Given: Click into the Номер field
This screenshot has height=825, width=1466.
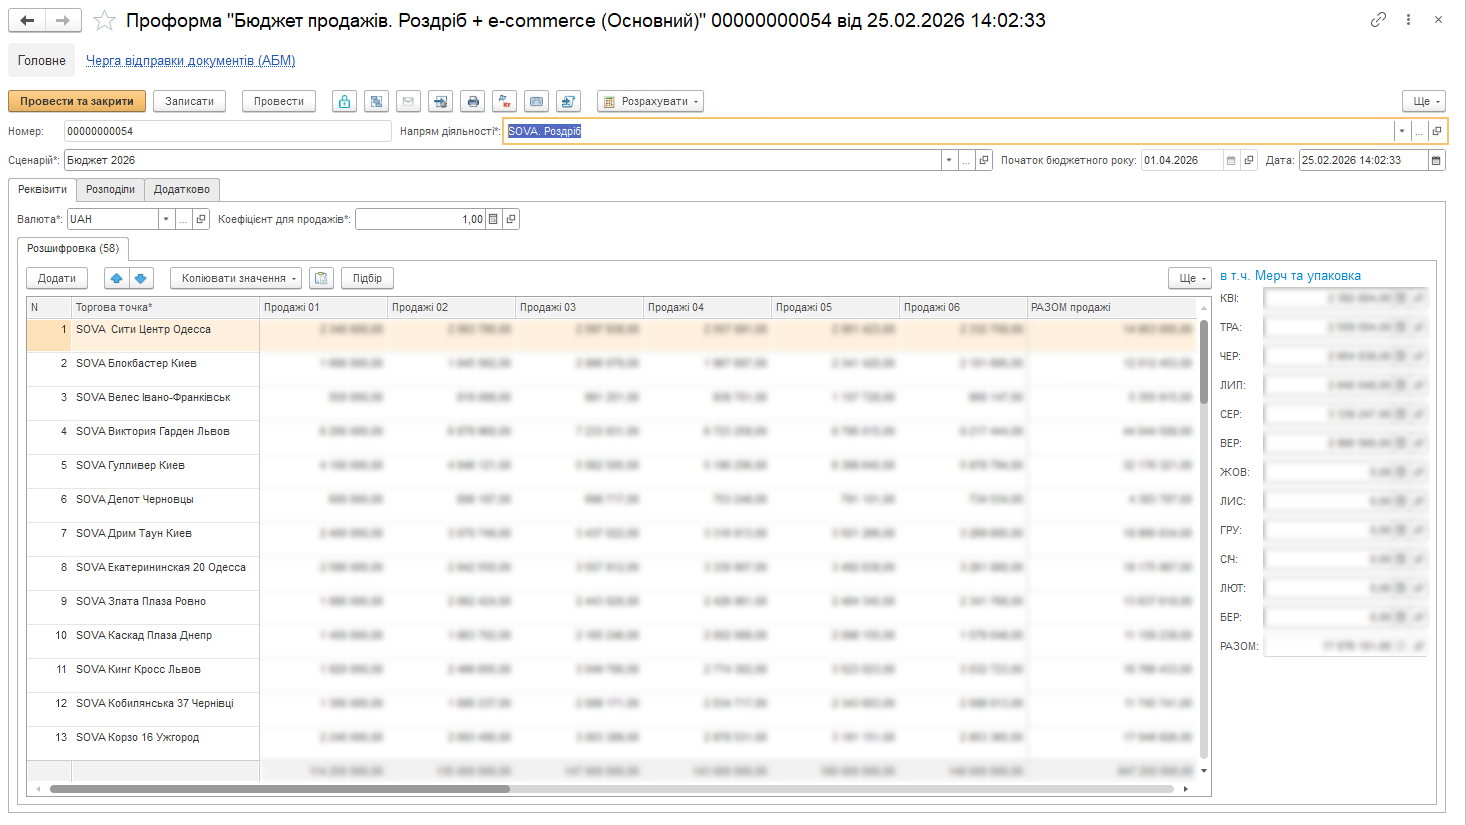Looking at the screenshot, I should pyautogui.click(x=228, y=131).
